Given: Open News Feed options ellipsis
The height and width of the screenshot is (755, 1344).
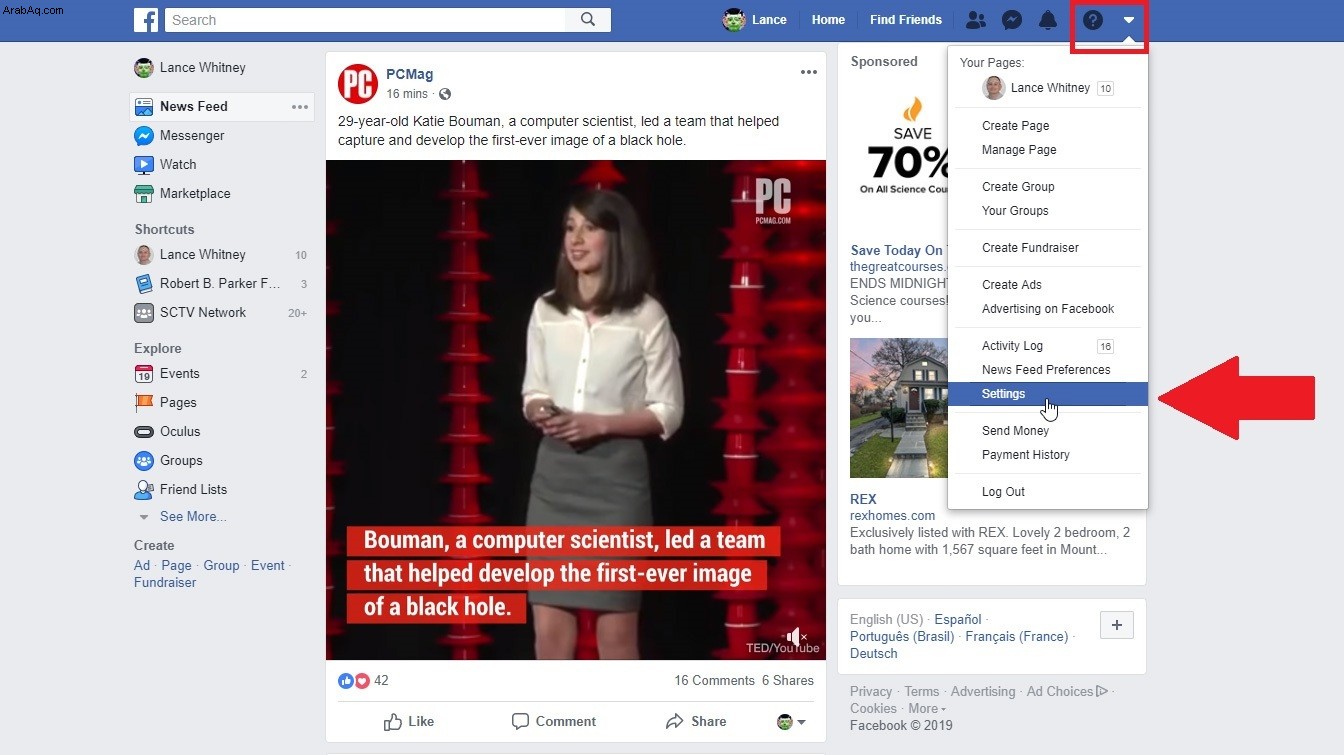Looking at the screenshot, I should pyautogui.click(x=300, y=107).
